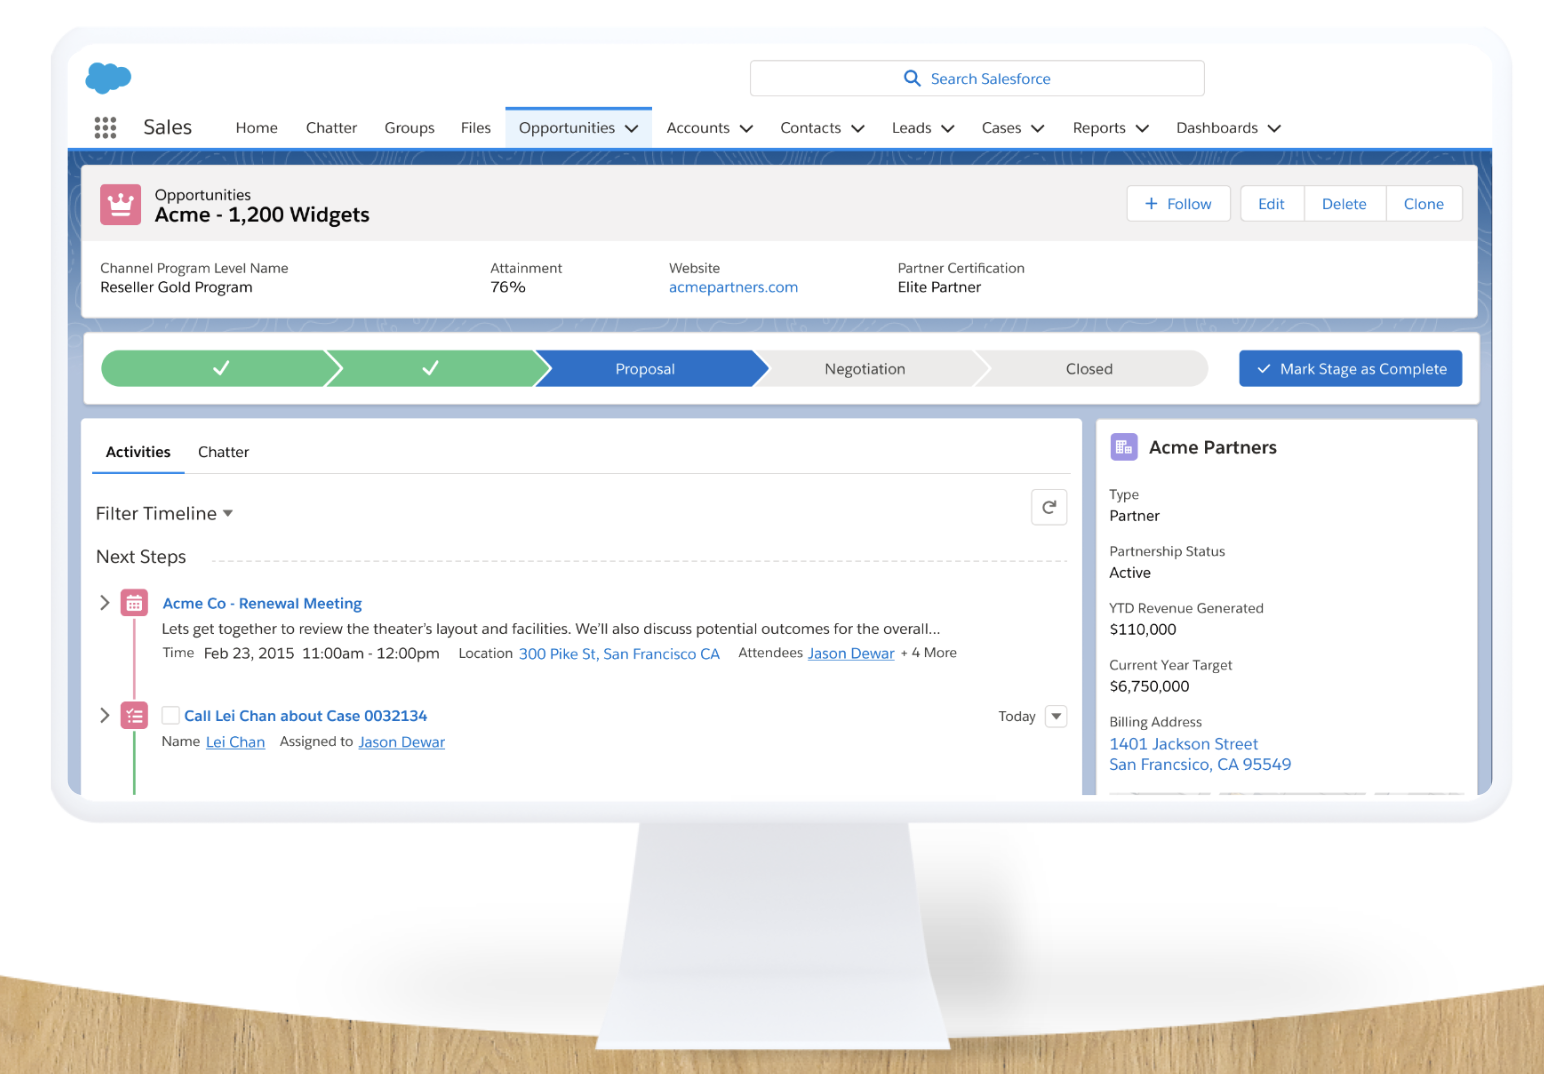Screen dimensions: 1544x1074
Task: Open the Cases dropdown chevron
Action: pos(1038,128)
